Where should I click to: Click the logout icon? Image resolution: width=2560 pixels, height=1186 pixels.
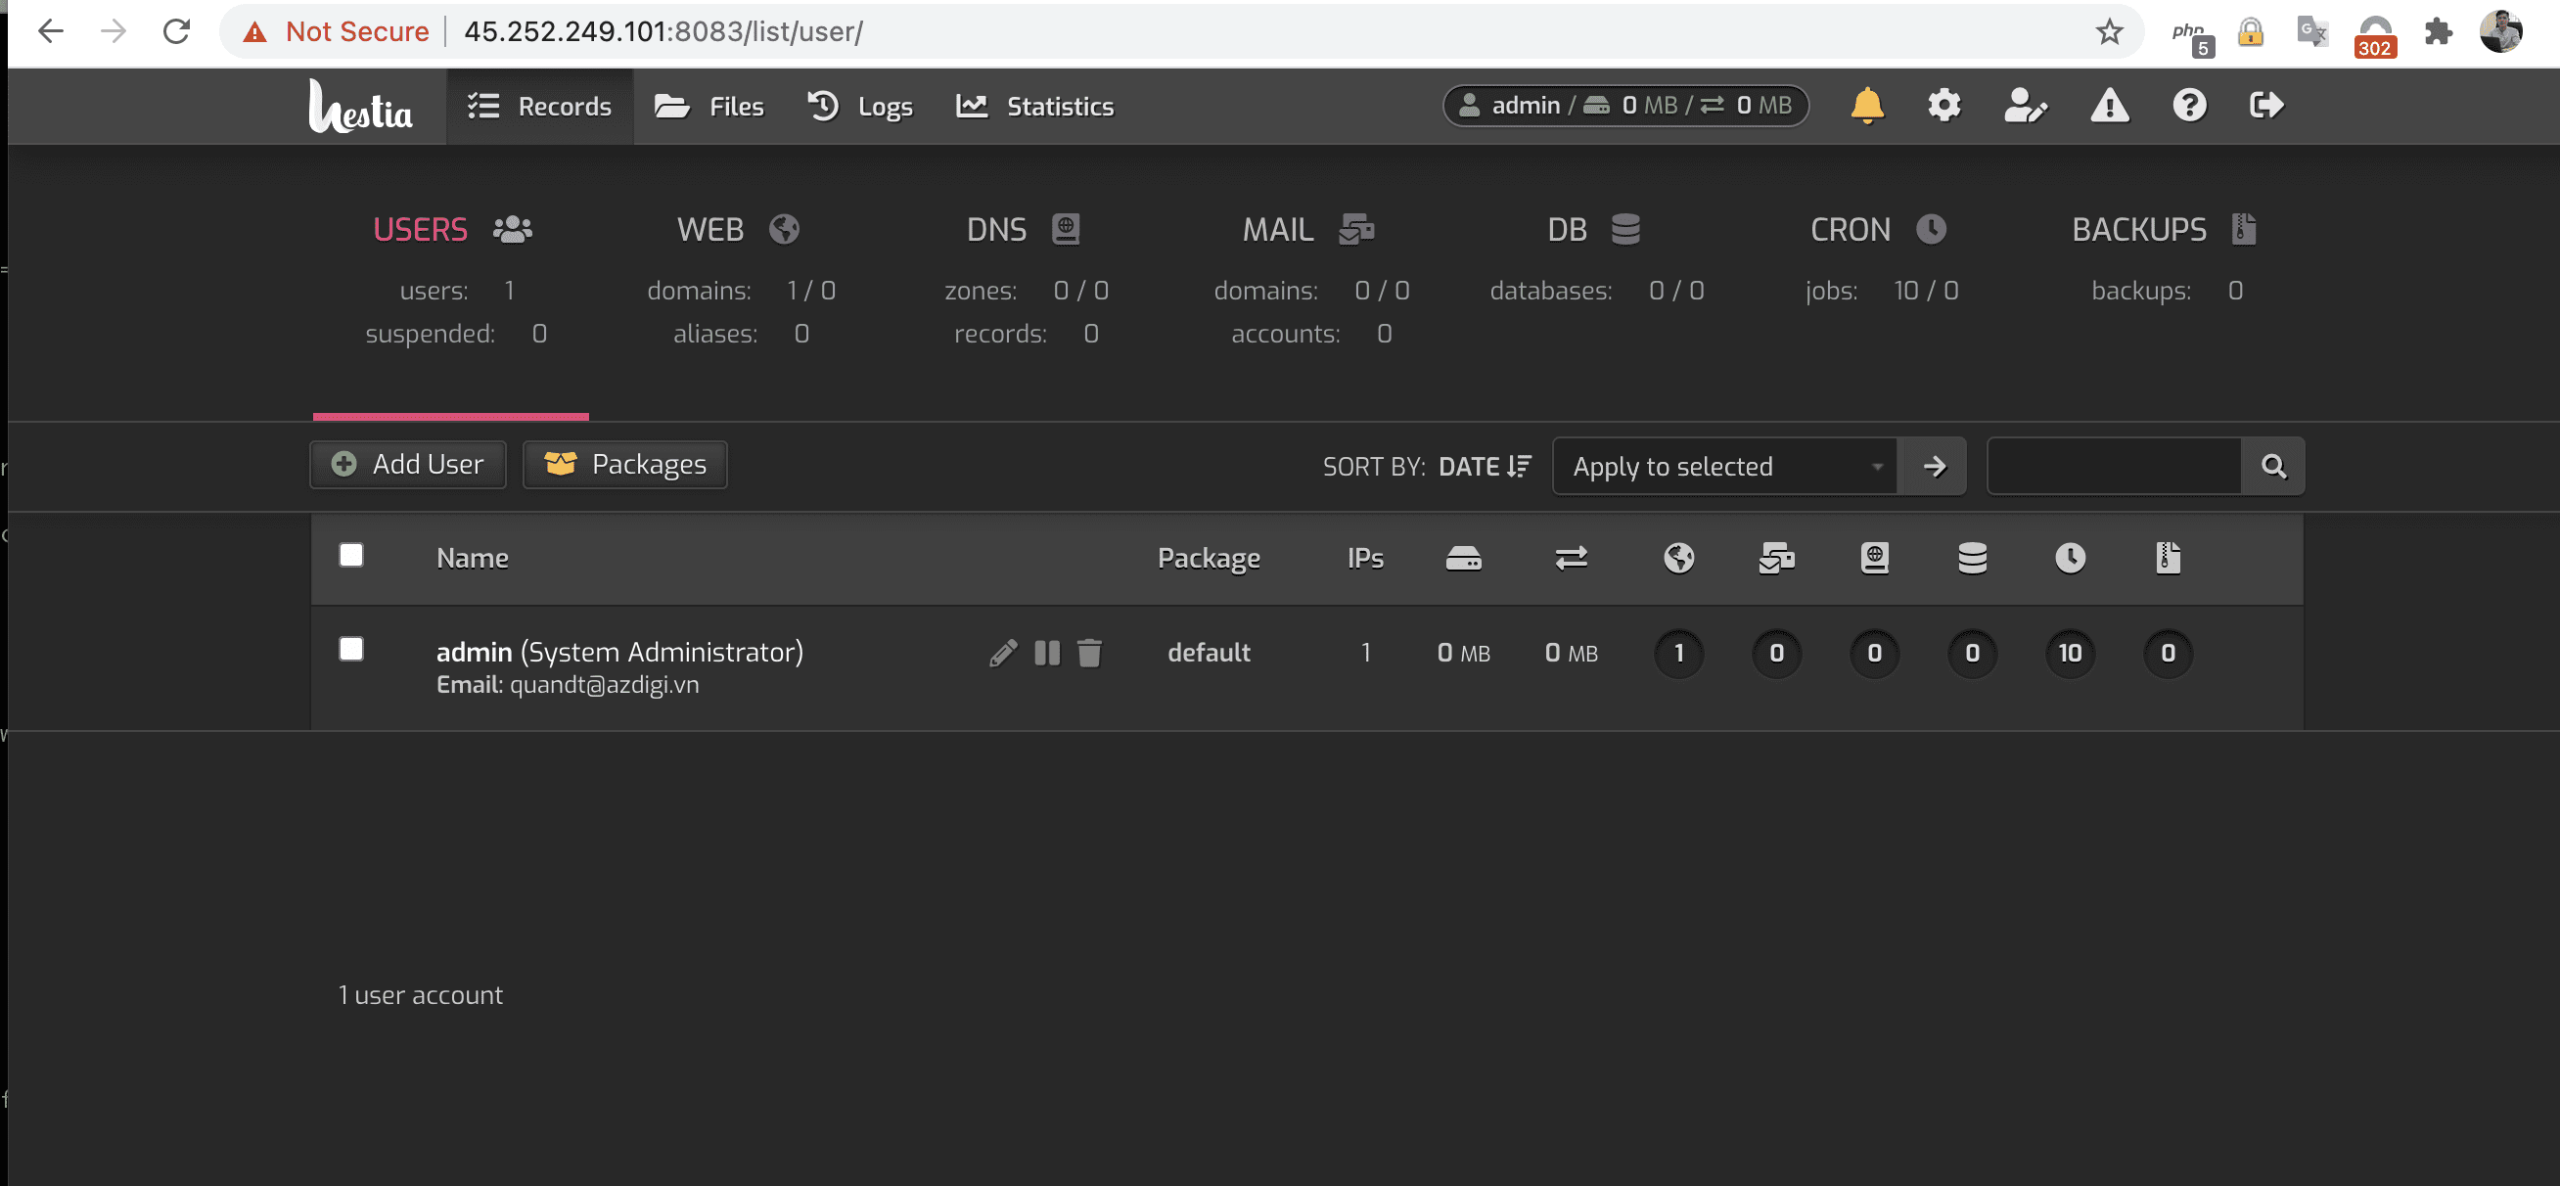(x=2266, y=105)
